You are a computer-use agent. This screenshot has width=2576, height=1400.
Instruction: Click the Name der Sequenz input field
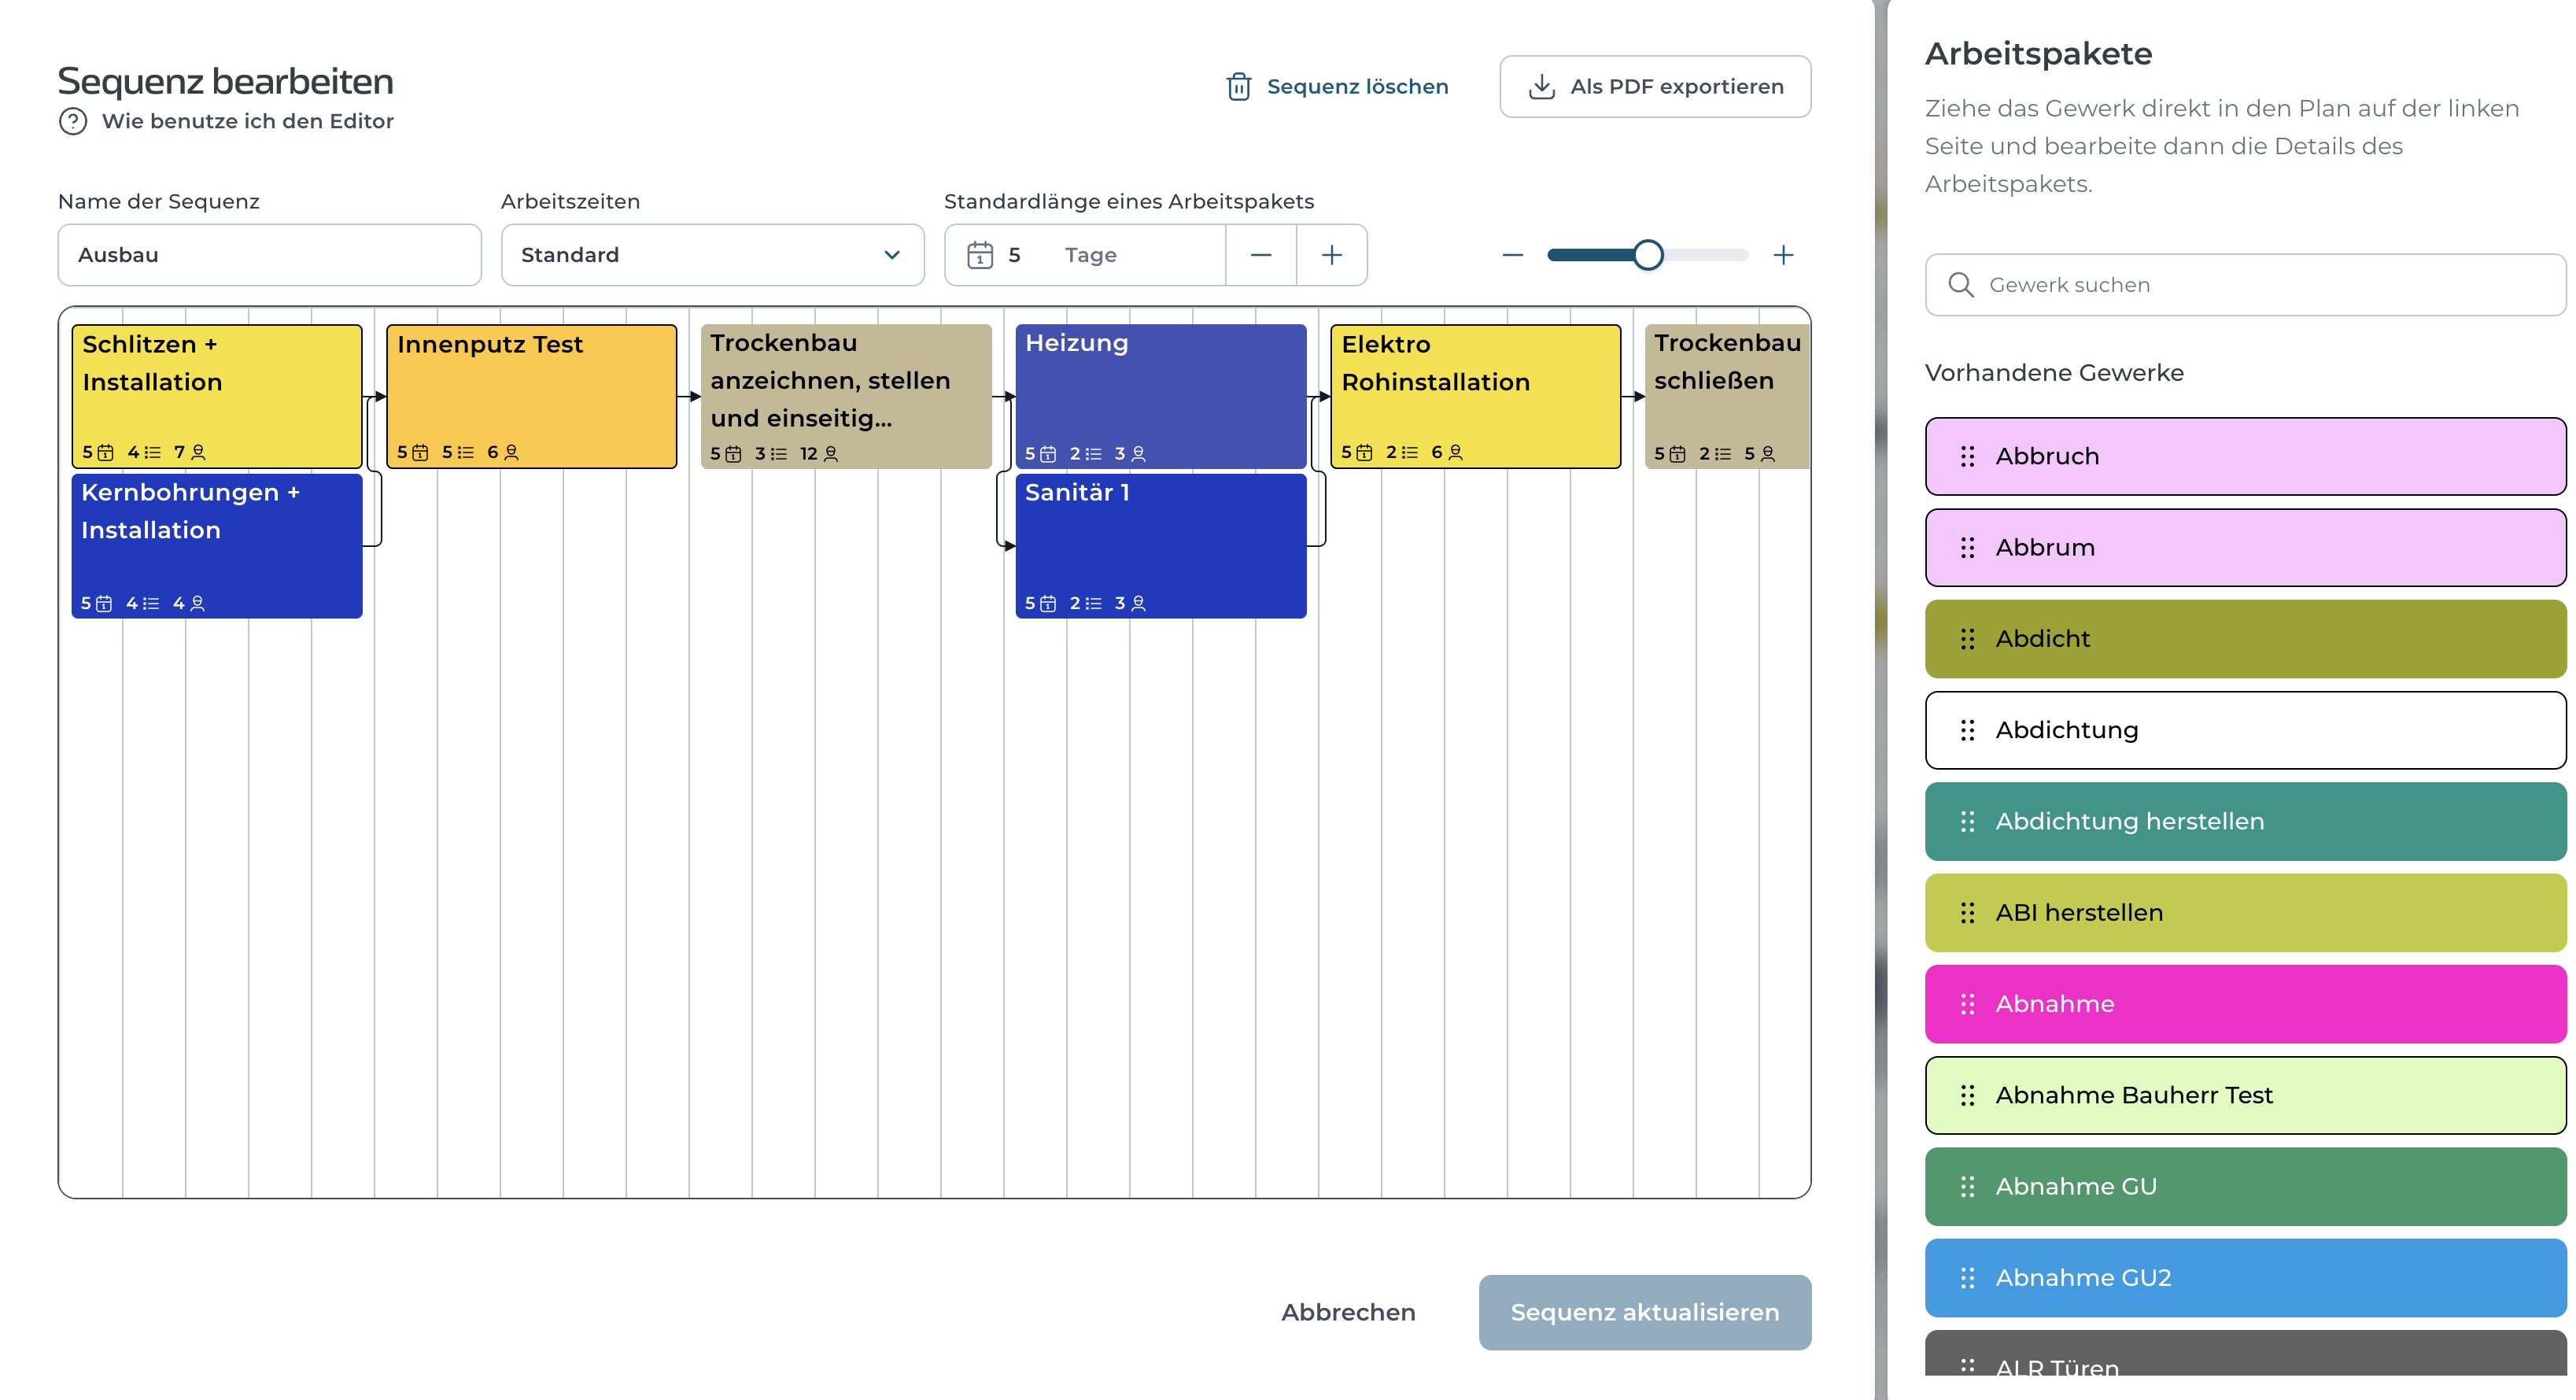269,255
